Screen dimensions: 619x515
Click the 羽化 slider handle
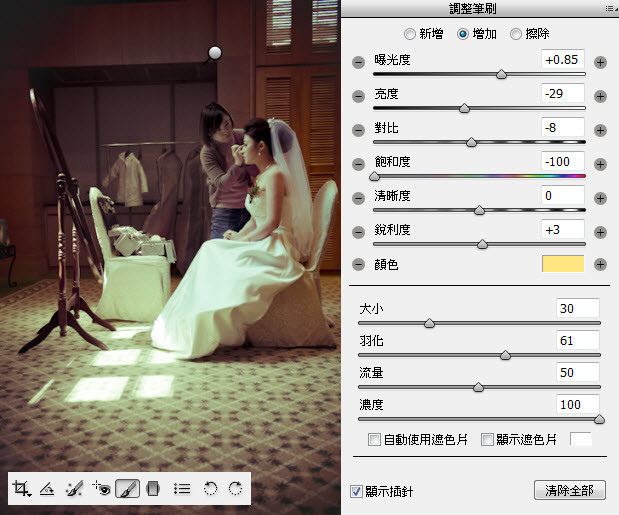point(505,355)
